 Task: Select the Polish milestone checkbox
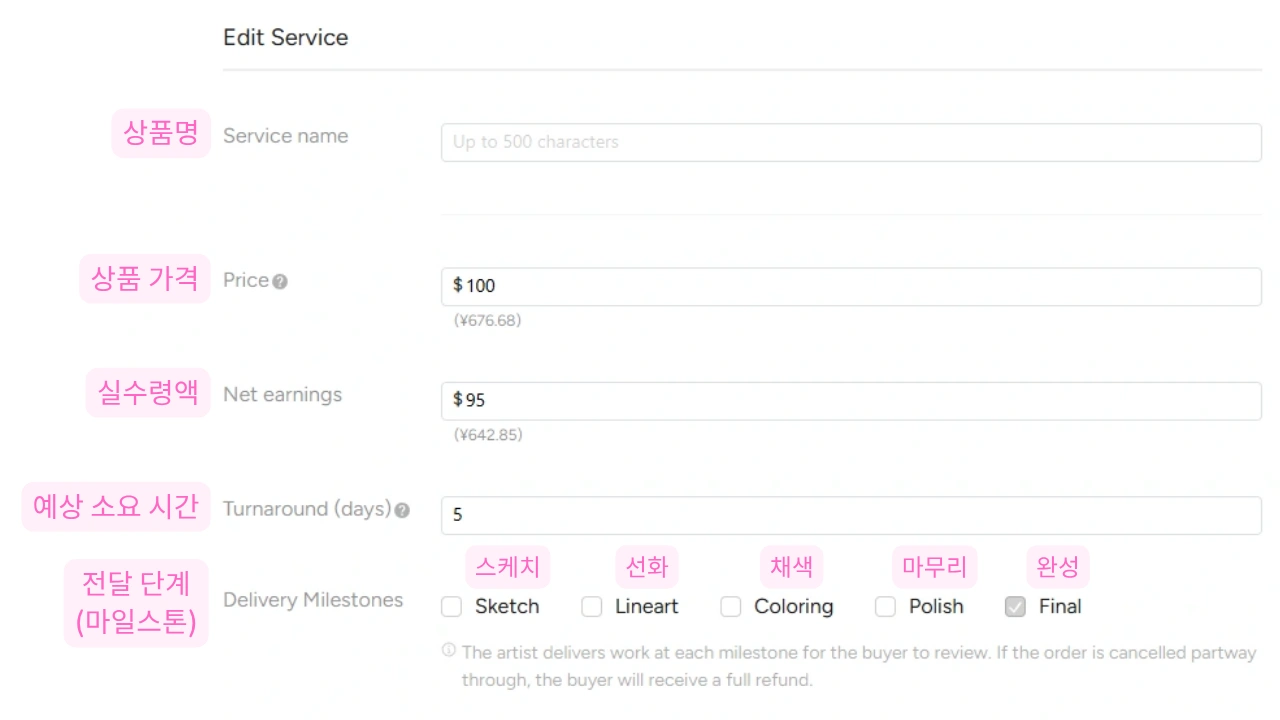(885, 606)
